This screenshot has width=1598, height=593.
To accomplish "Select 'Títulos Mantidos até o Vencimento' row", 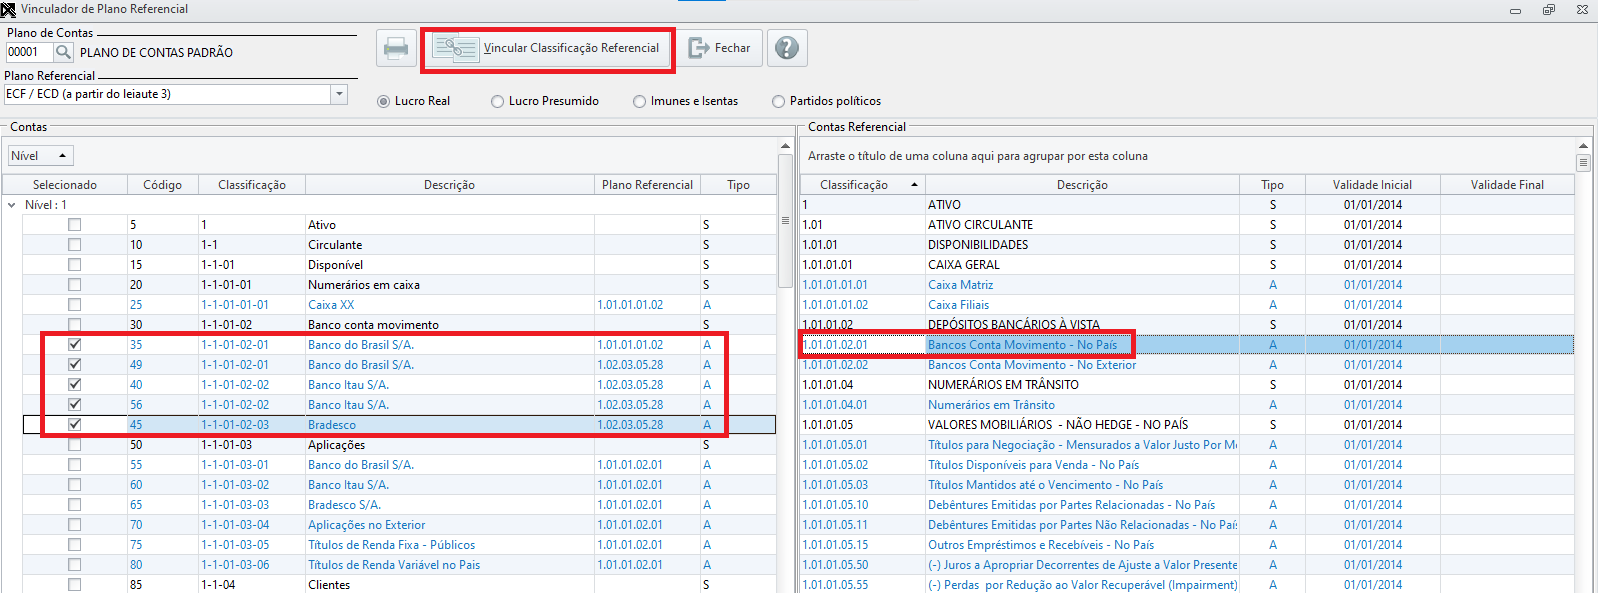I will 1187,485.
